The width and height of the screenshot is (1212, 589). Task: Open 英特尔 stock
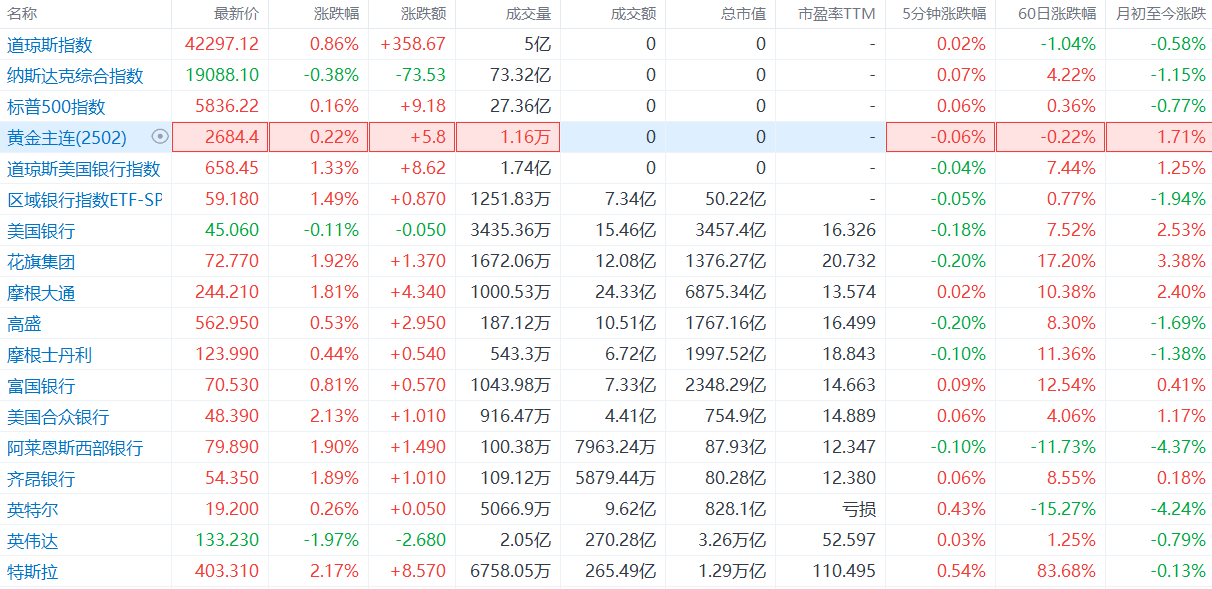coord(32,510)
